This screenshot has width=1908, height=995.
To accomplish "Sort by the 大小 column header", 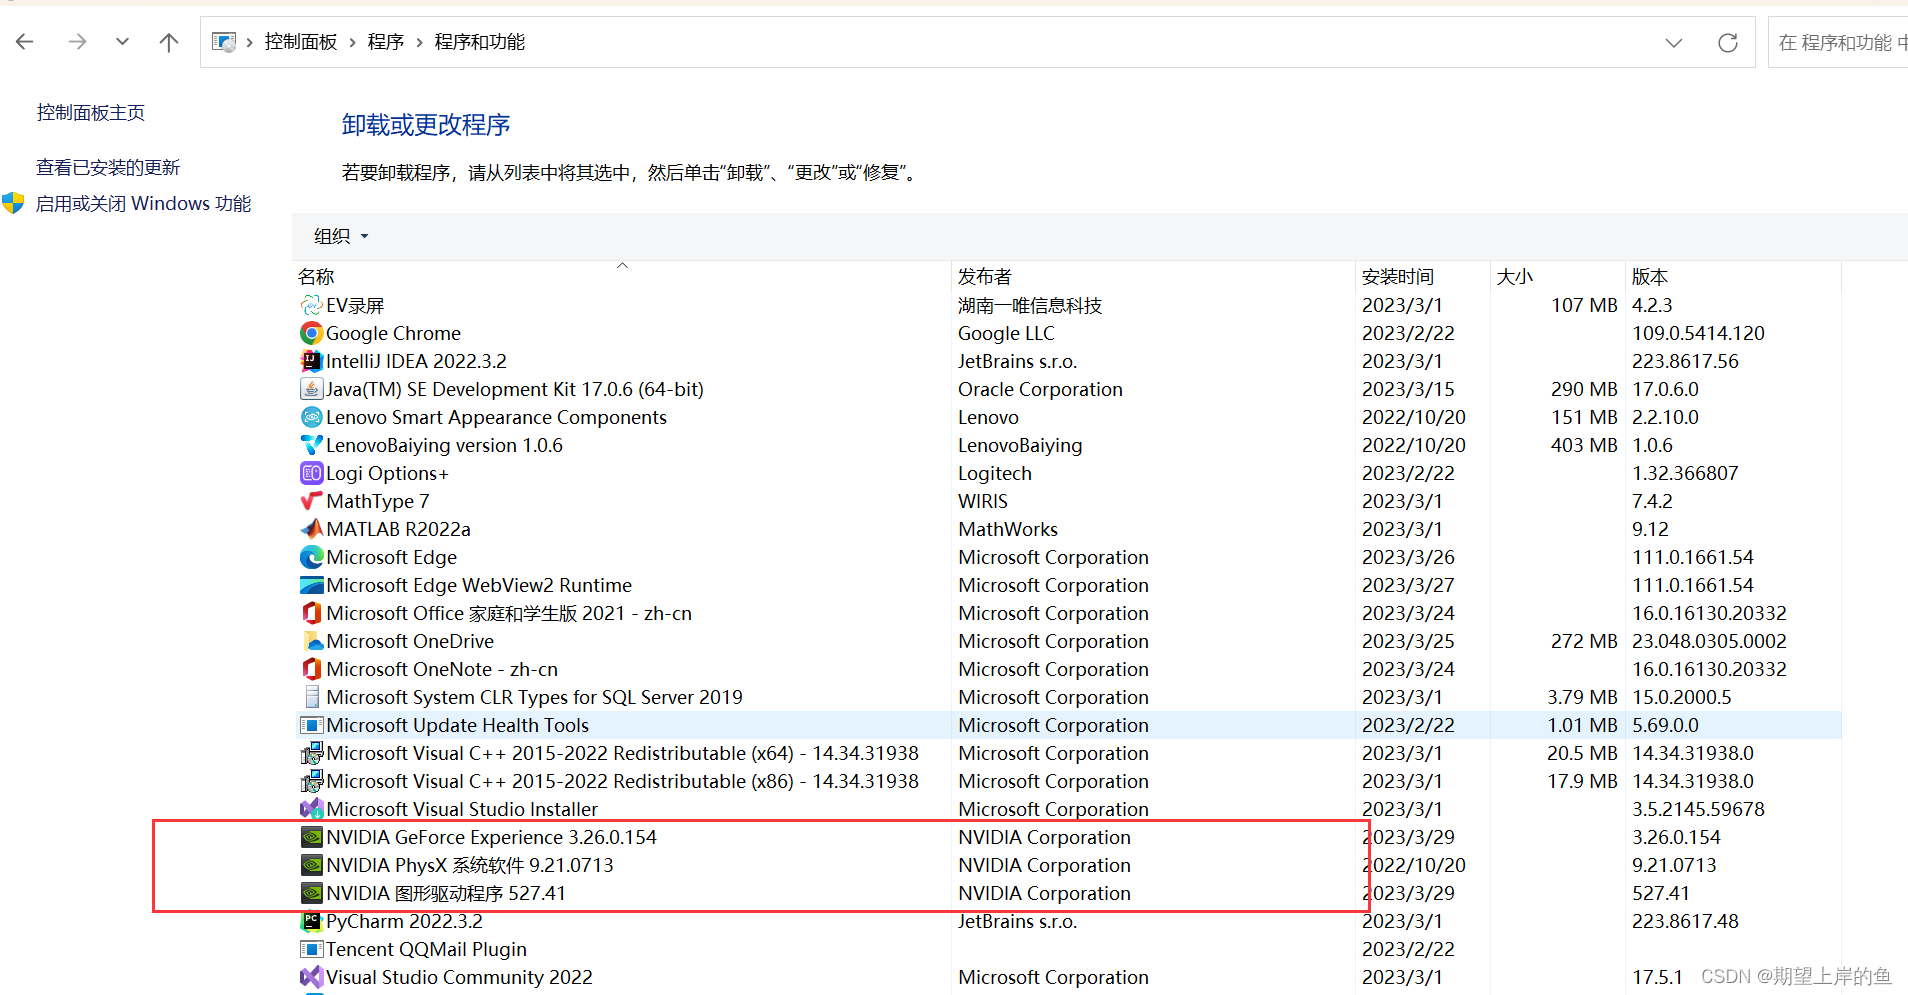I will pyautogui.click(x=1515, y=277).
